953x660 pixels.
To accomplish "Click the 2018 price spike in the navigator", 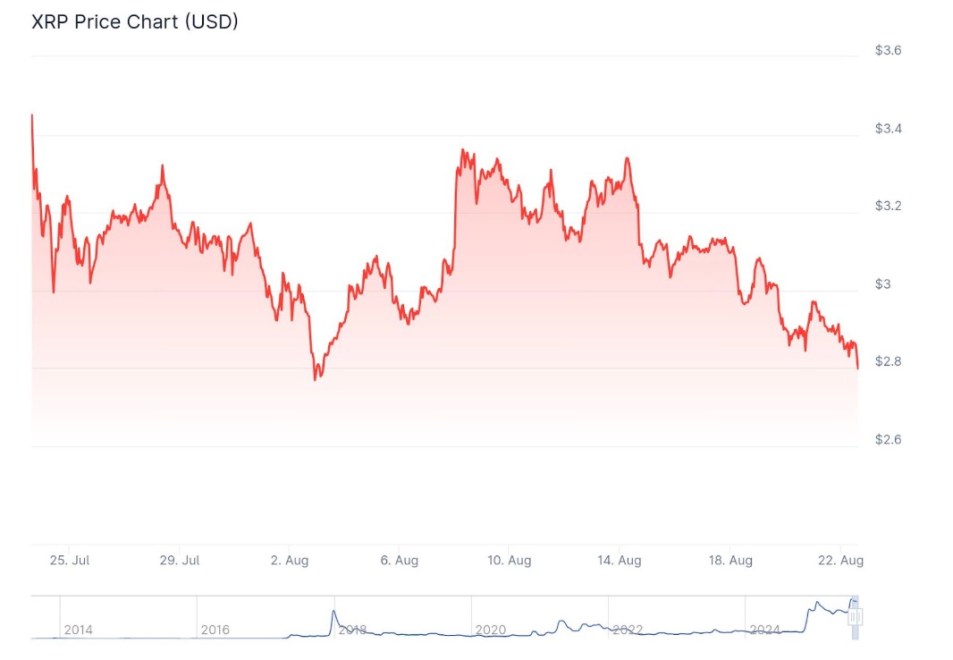I will [335, 612].
